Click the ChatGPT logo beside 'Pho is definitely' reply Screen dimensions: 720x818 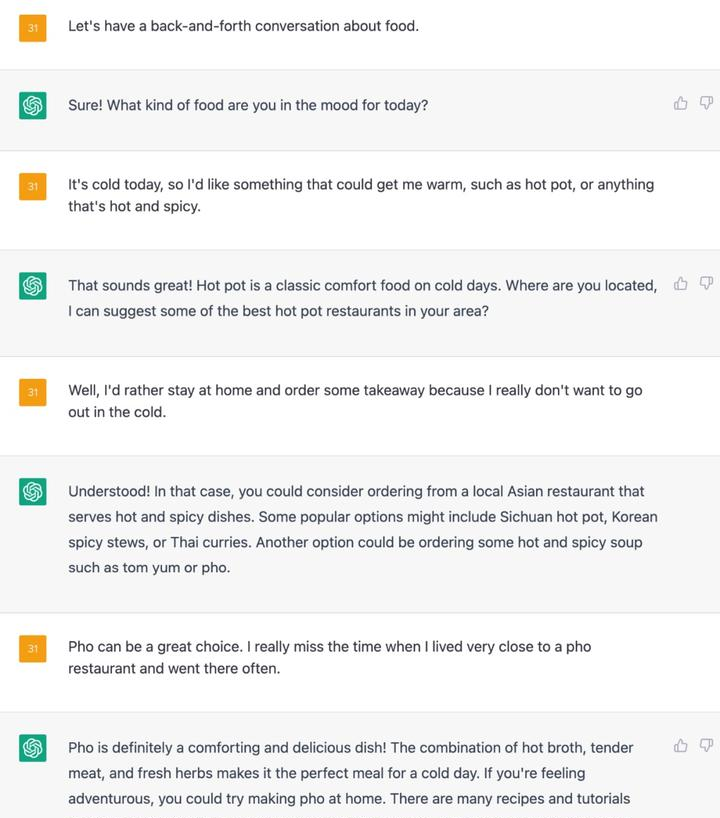[33, 747]
